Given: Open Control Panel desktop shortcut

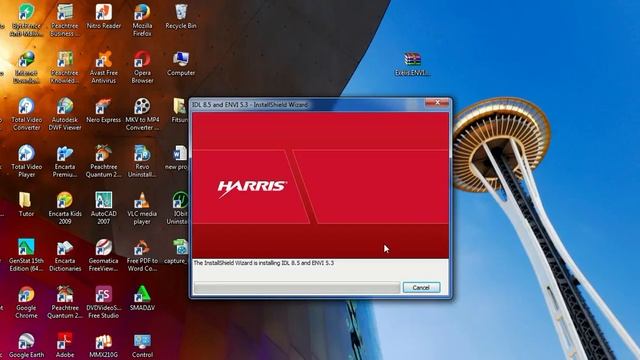Looking at the screenshot, I should [x=142, y=346].
